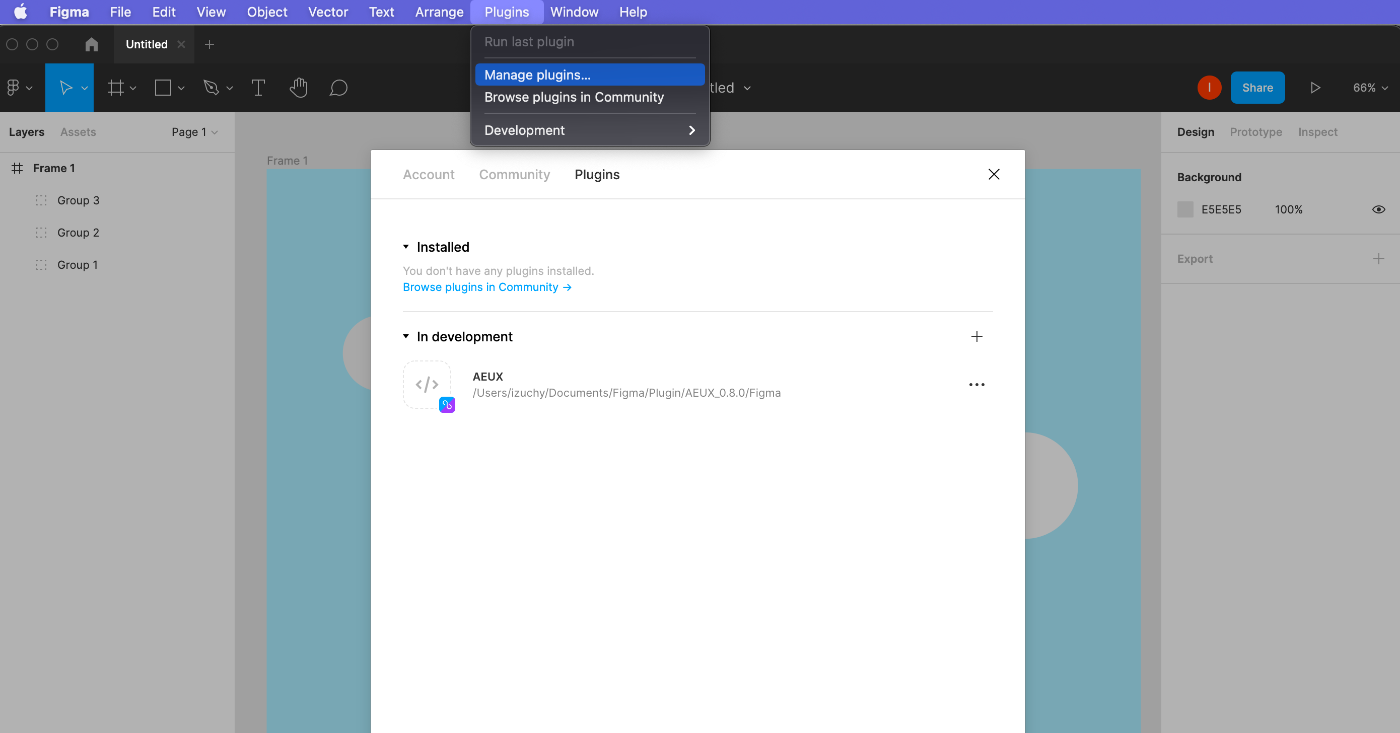The width and height of the screenshot is (1400, 733).
Task: Open the Help menu
Action: pyautogui.click(x=633, y=12)
